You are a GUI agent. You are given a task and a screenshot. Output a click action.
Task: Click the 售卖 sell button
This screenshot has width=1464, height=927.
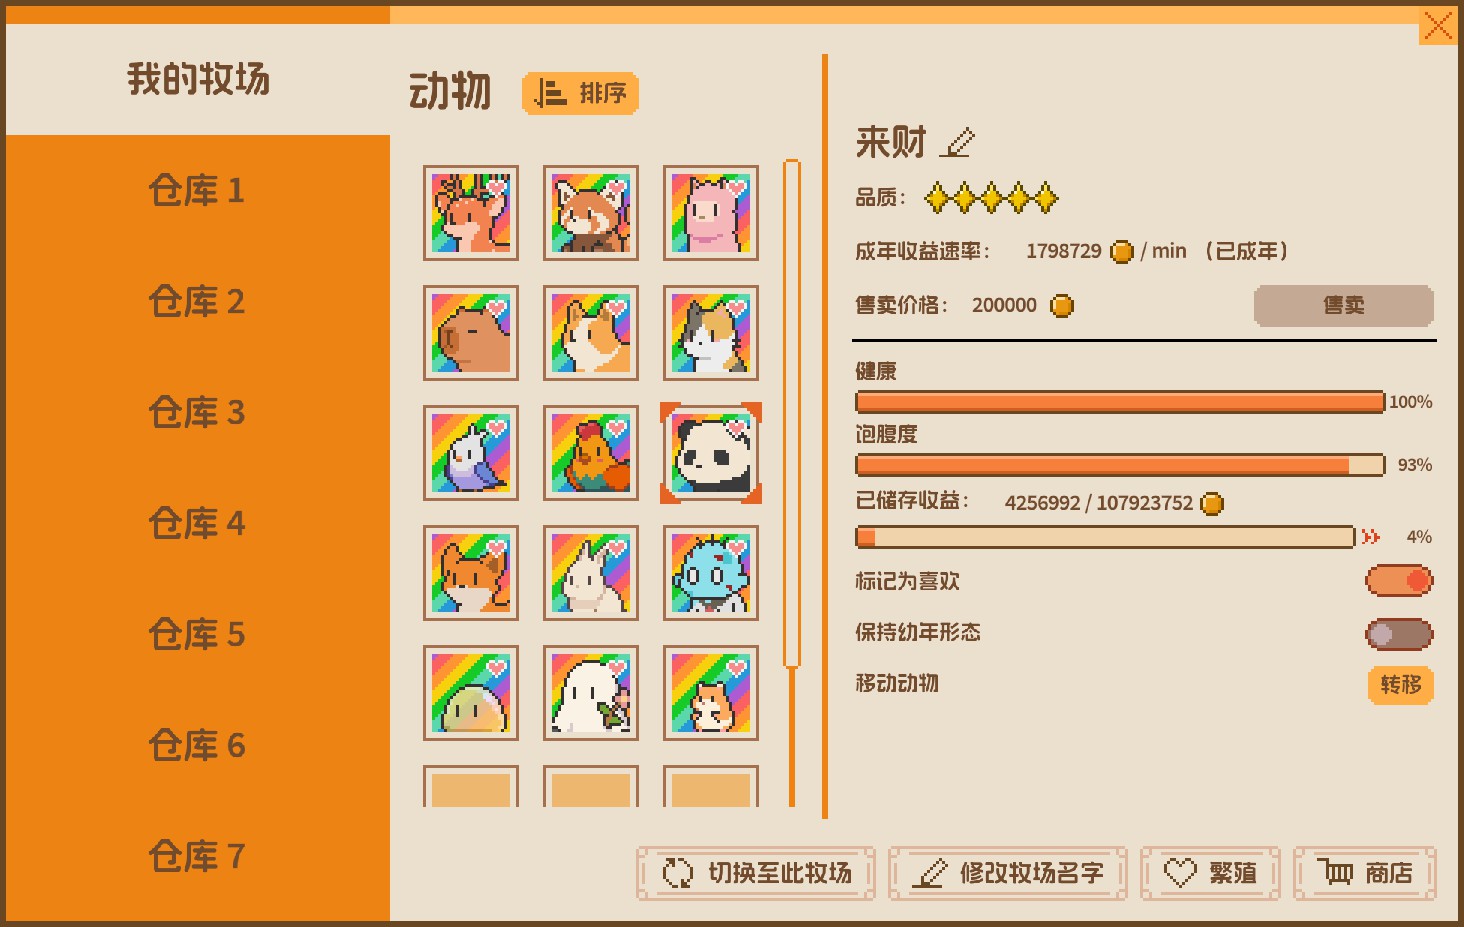tap(1343, 305)
